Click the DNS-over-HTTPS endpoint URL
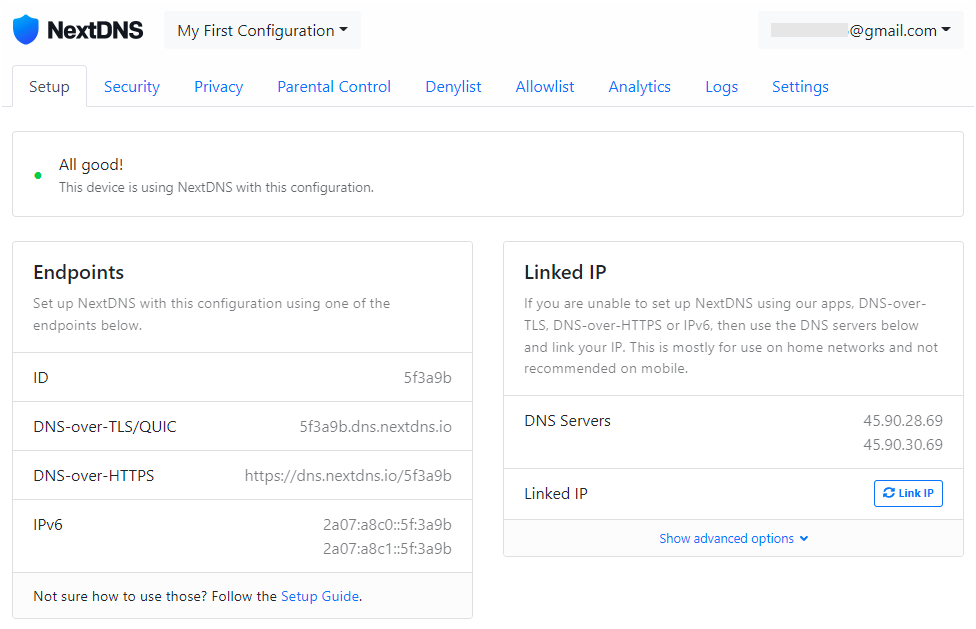 pyautogui.click(x=348, y=476)
